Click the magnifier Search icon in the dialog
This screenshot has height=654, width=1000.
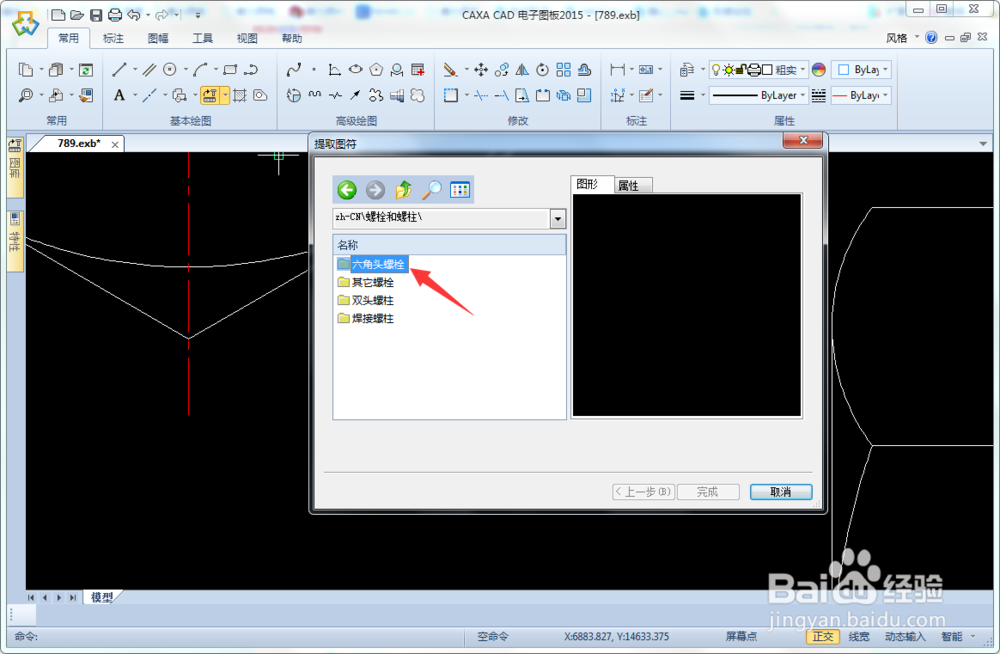pyautogui.click(x=432, y=190)
